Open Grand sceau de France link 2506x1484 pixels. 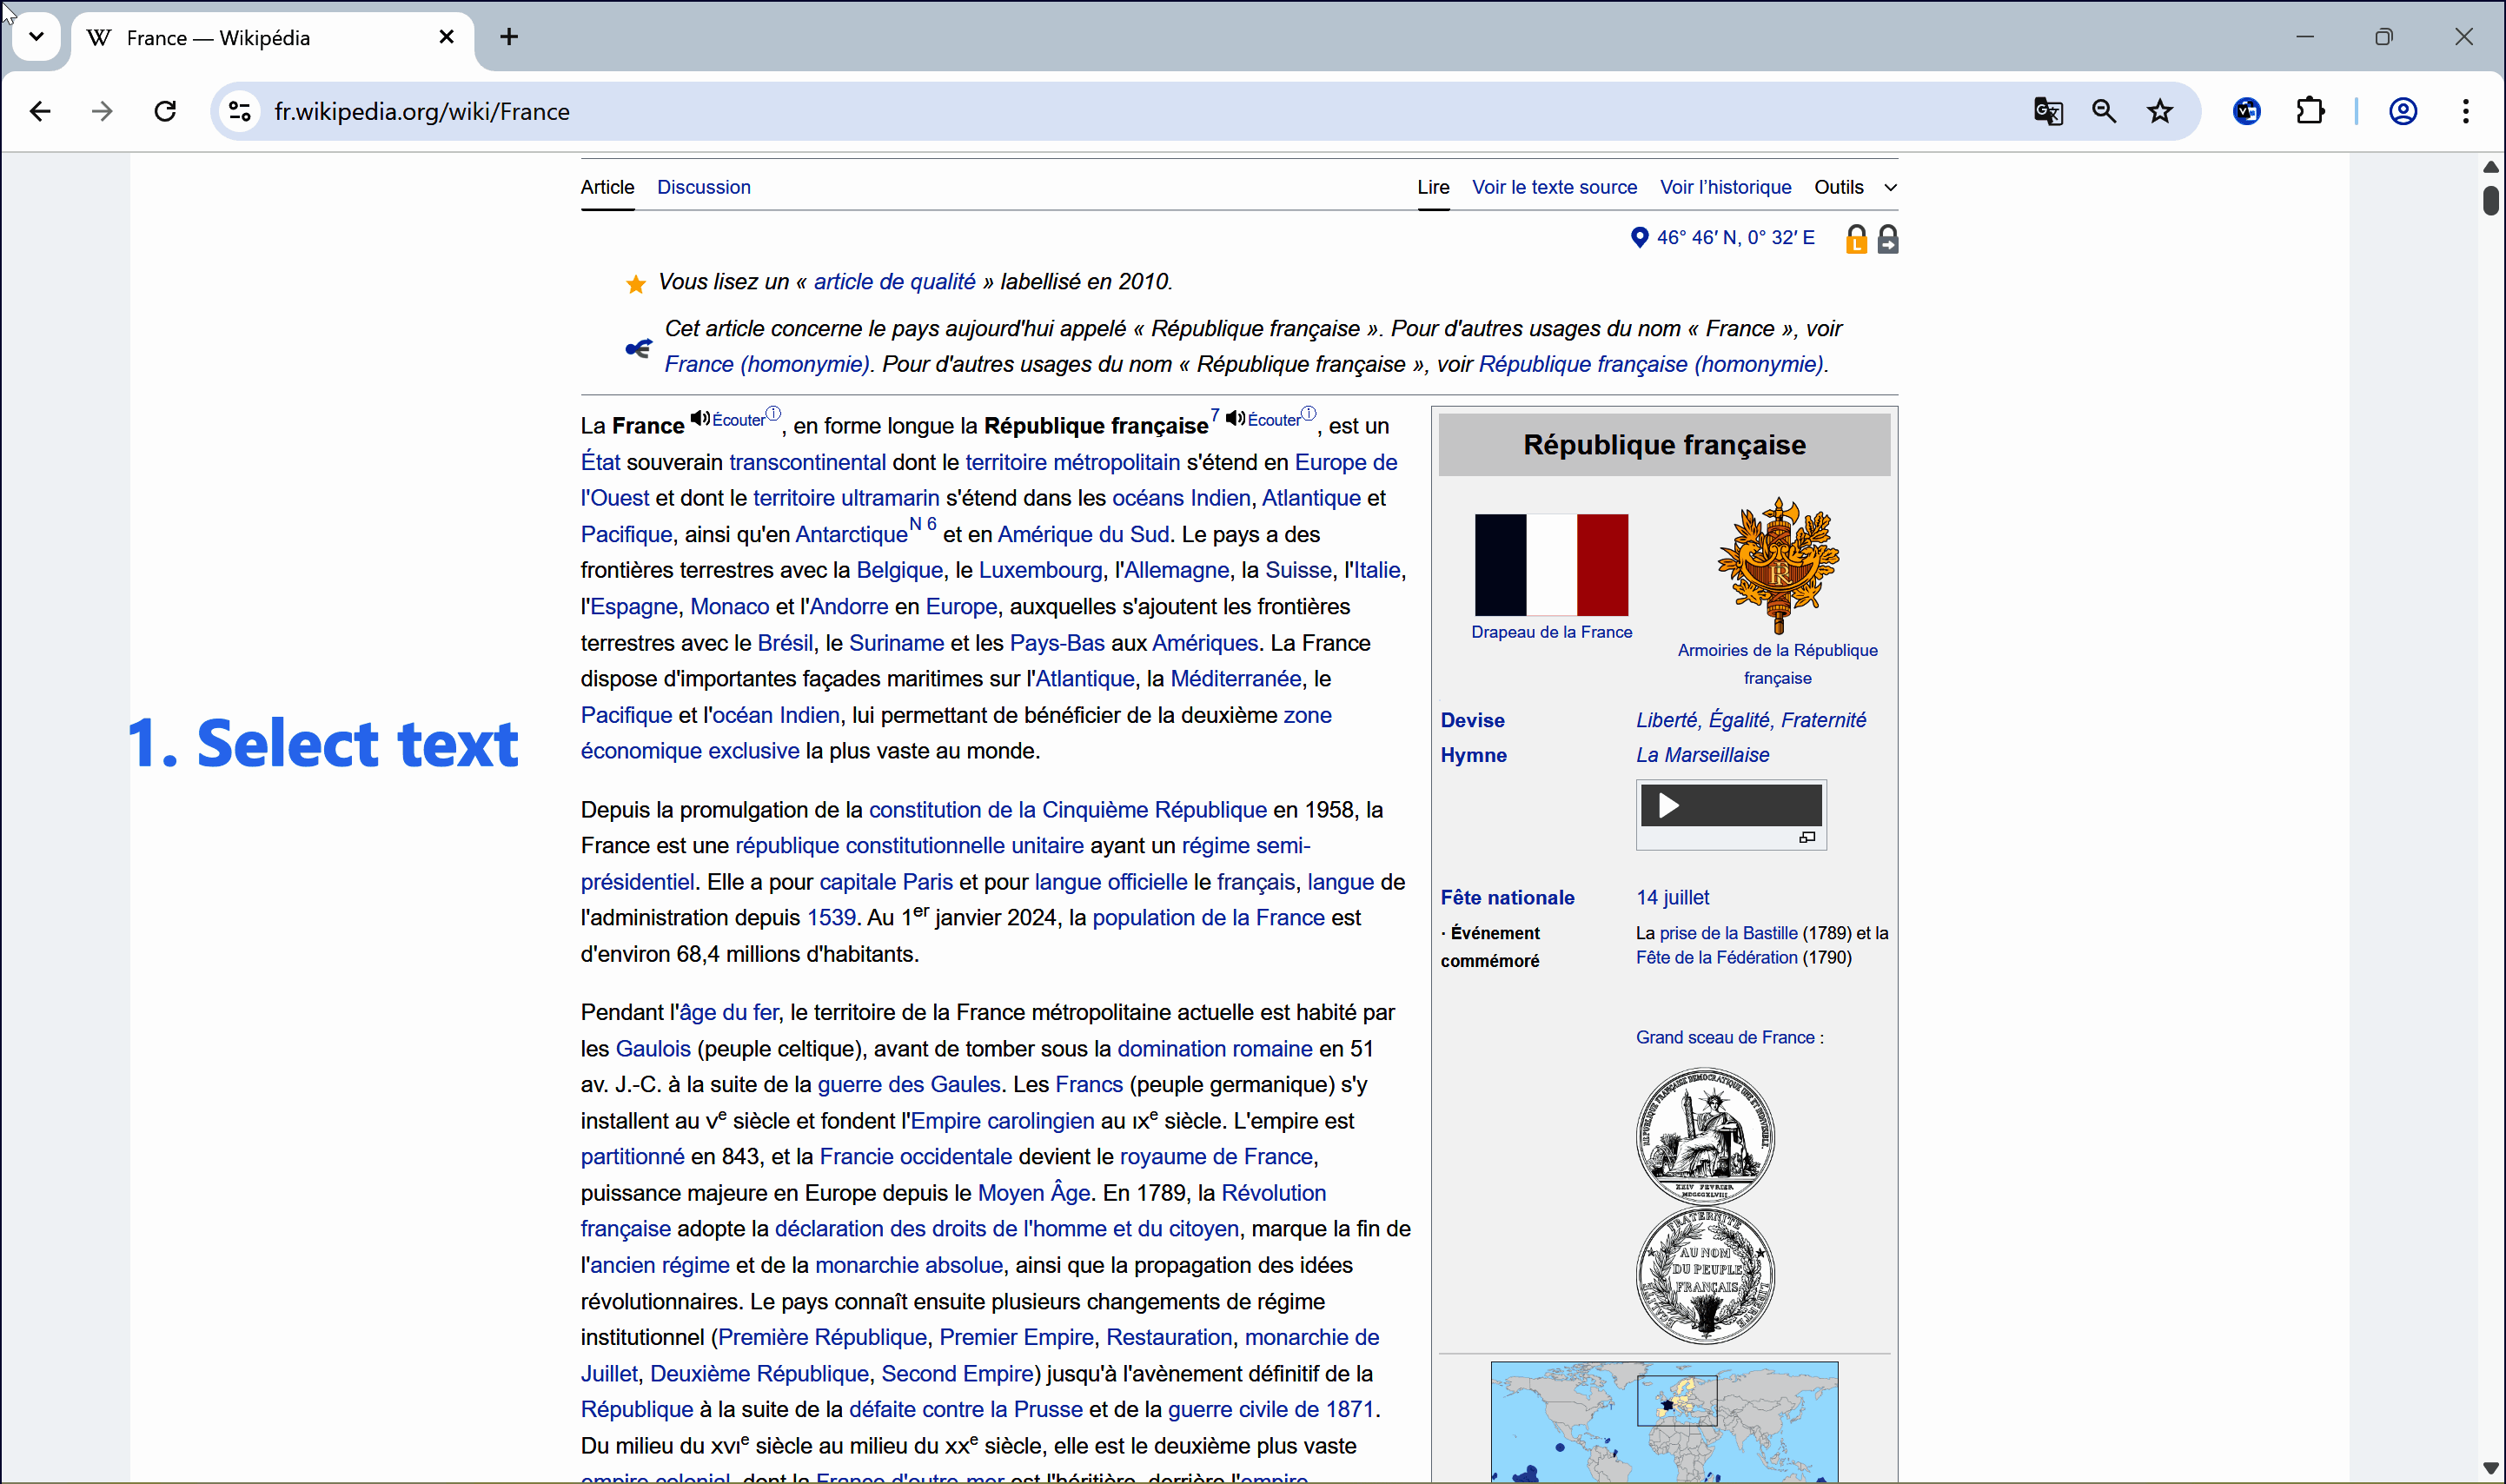coord(1725,1037)
